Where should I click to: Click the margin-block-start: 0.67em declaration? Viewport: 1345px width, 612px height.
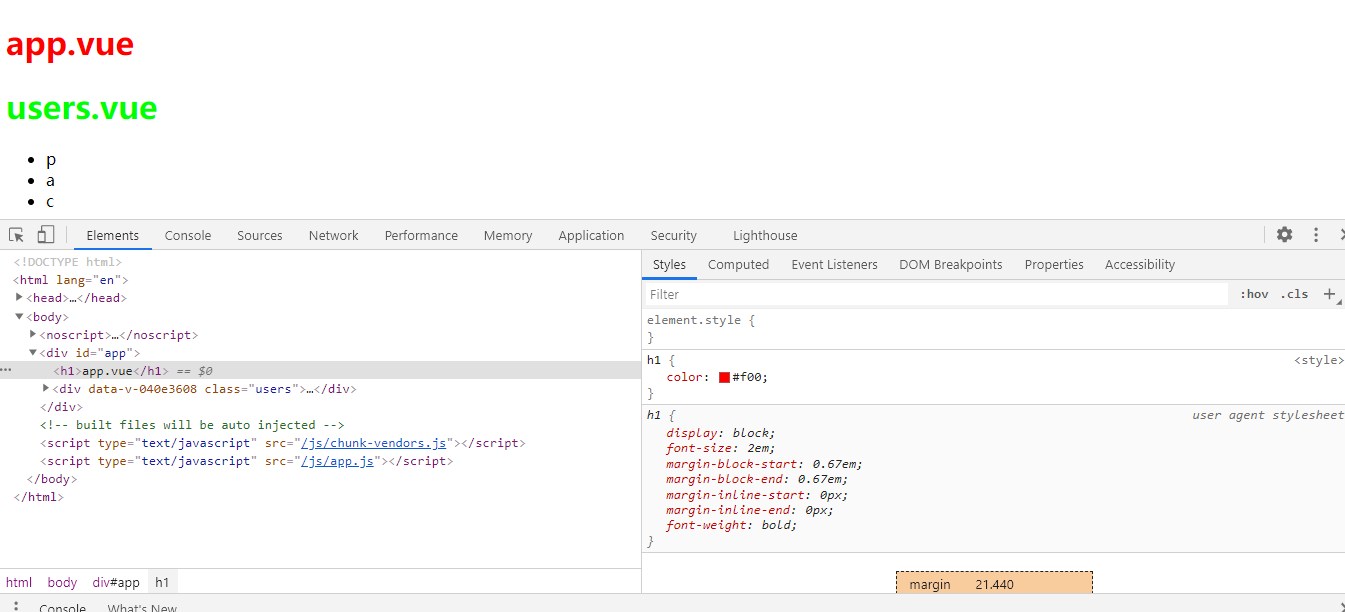764,464
